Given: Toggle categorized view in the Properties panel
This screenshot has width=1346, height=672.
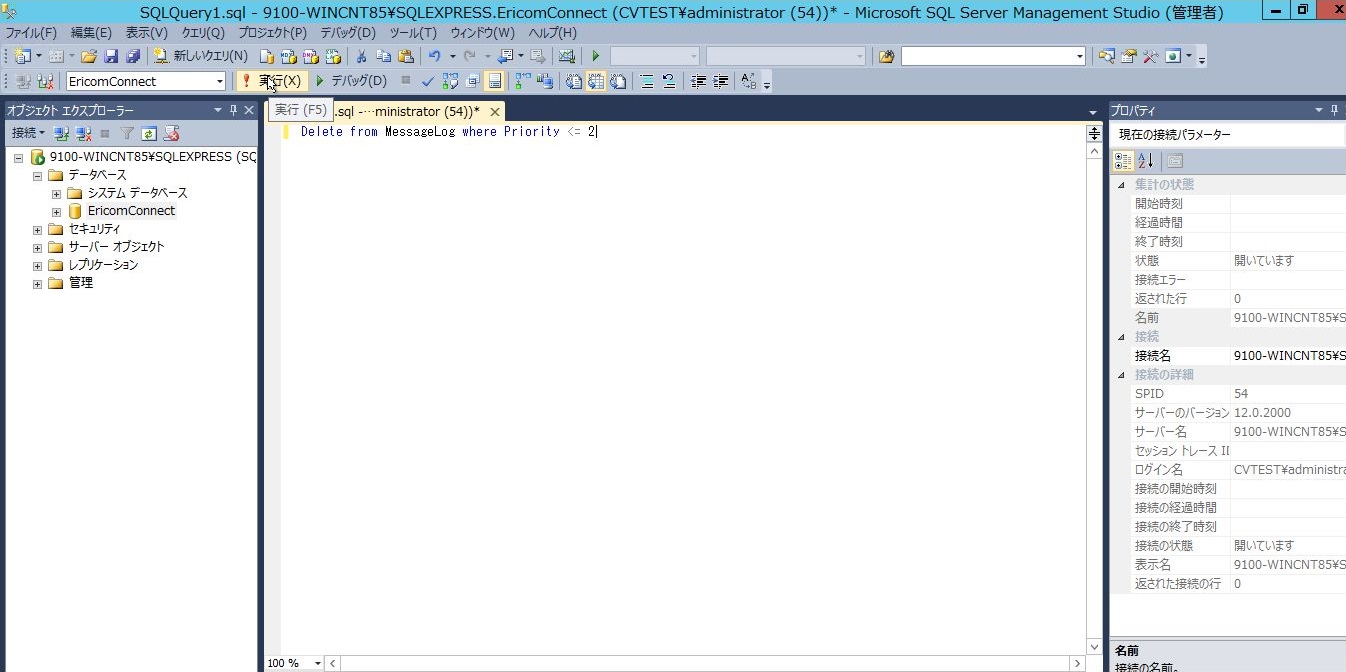Looking at the screenshot, I should click(1123, 161).
